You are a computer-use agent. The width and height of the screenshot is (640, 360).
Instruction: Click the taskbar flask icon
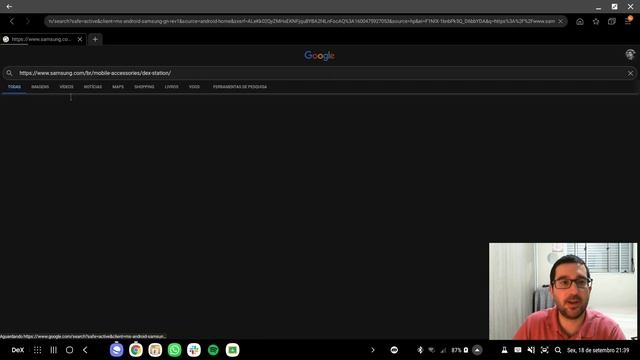click(x=504, y=350)
